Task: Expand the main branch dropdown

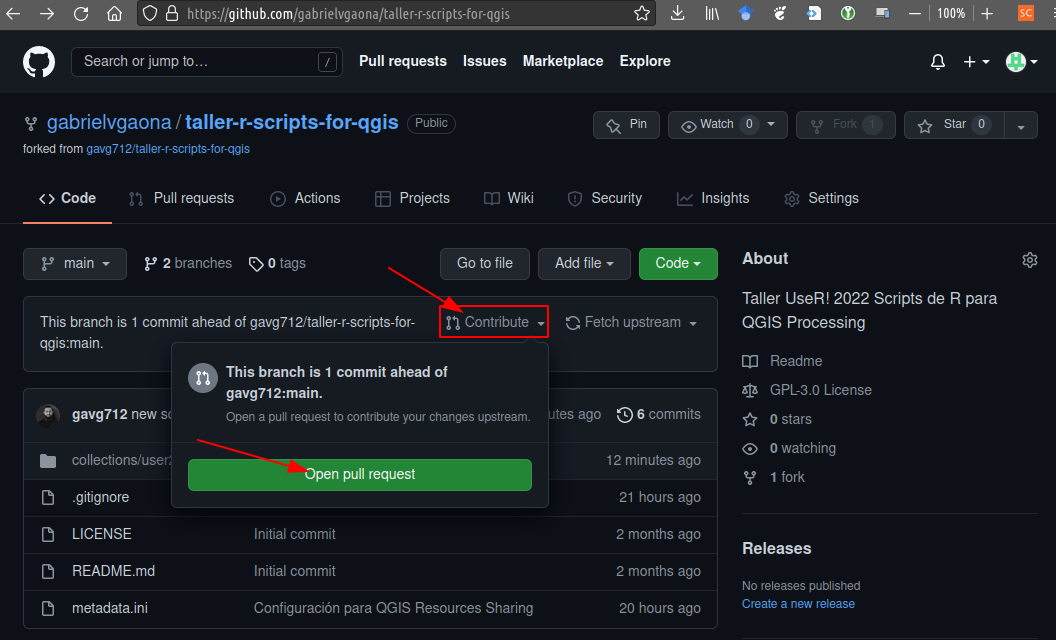Action: click(x=74, y=263)
